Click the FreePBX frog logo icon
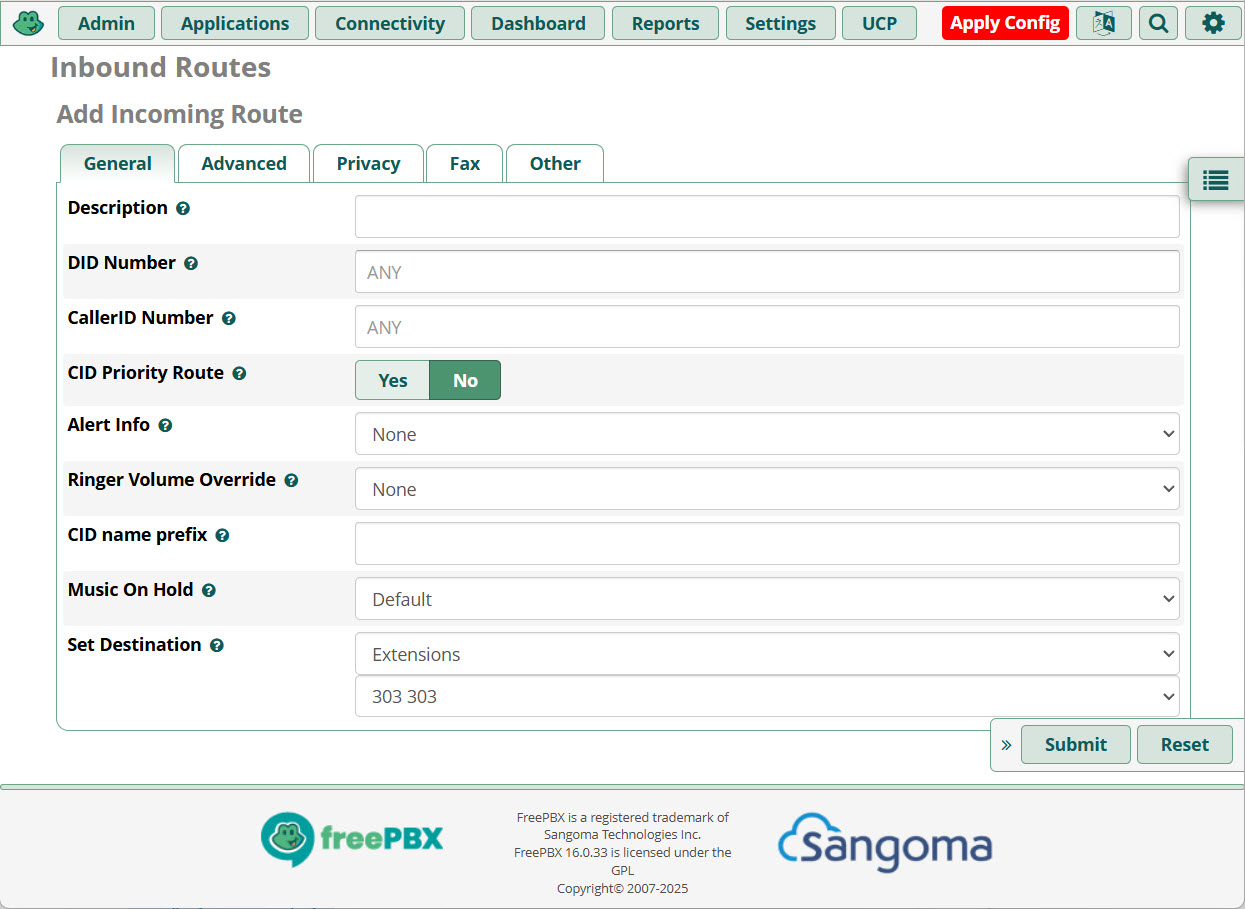This screenshot has width=1245, height=909. 28,22
